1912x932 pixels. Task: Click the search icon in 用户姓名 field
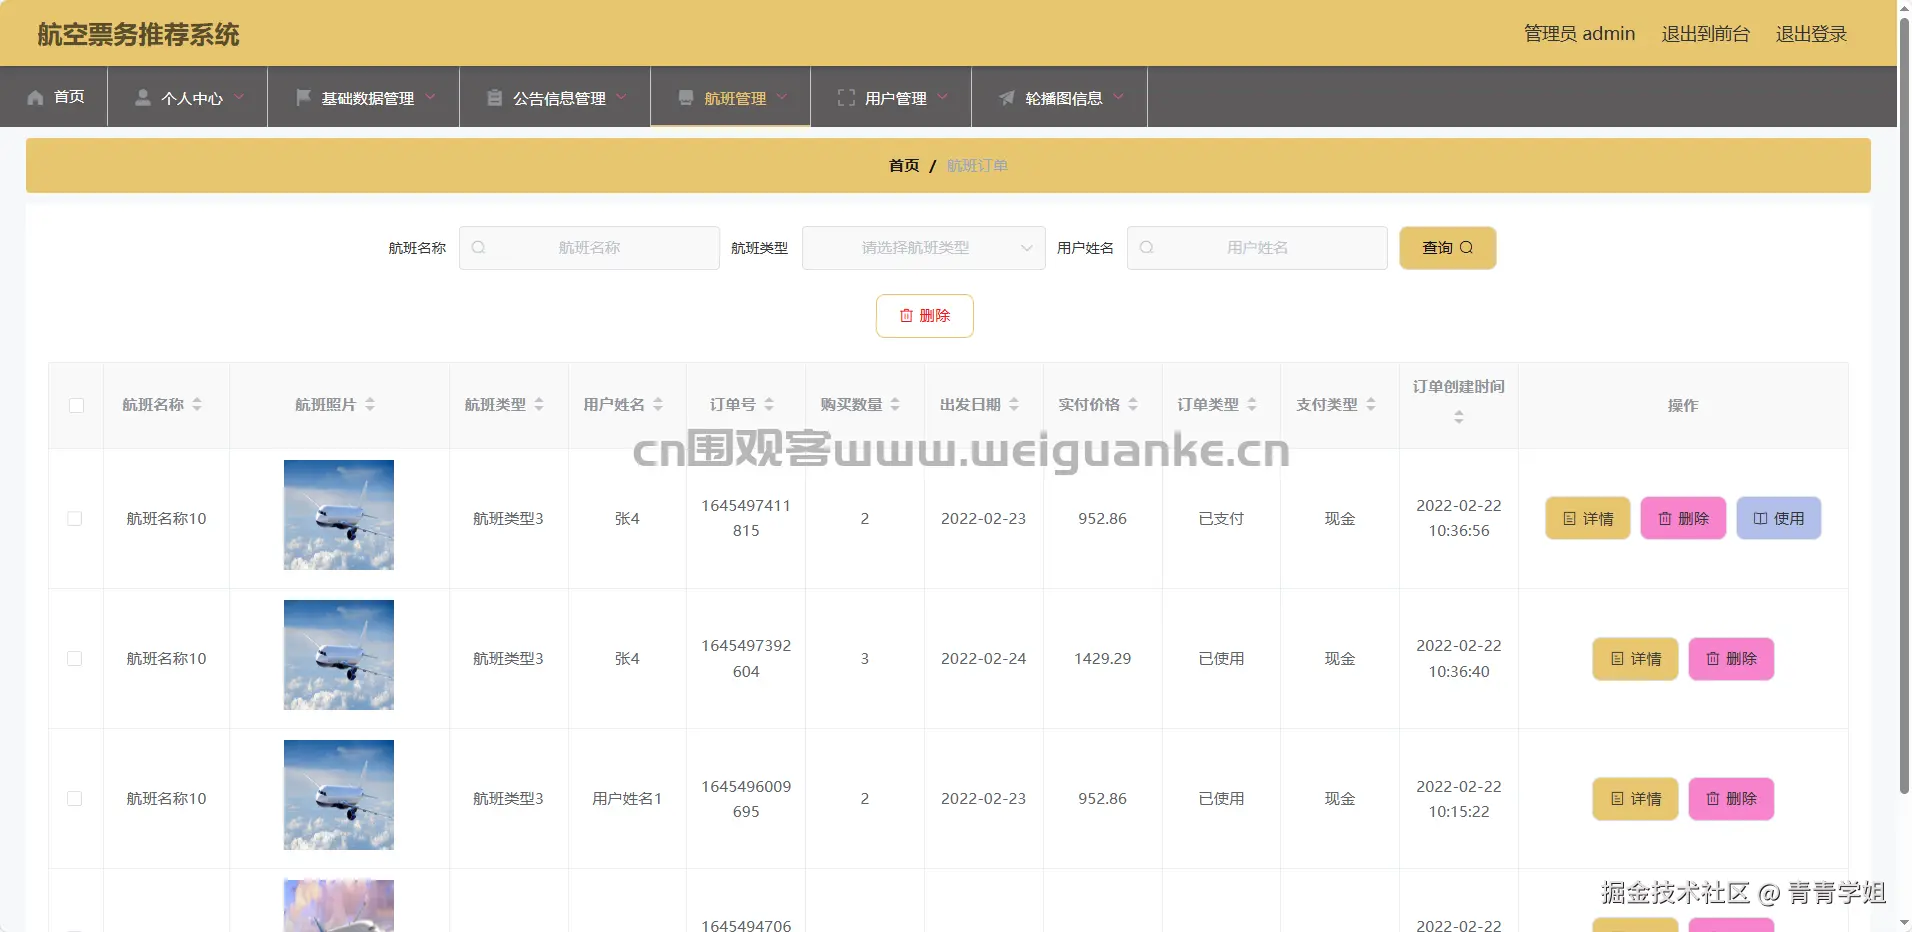(1146, 248)
